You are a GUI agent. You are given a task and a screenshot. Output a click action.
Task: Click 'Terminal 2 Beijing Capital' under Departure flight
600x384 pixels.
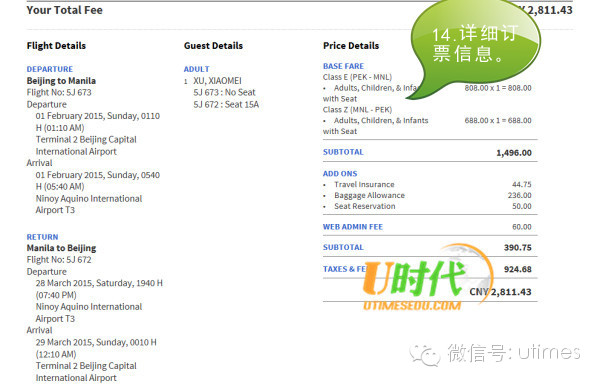point(86,139)
